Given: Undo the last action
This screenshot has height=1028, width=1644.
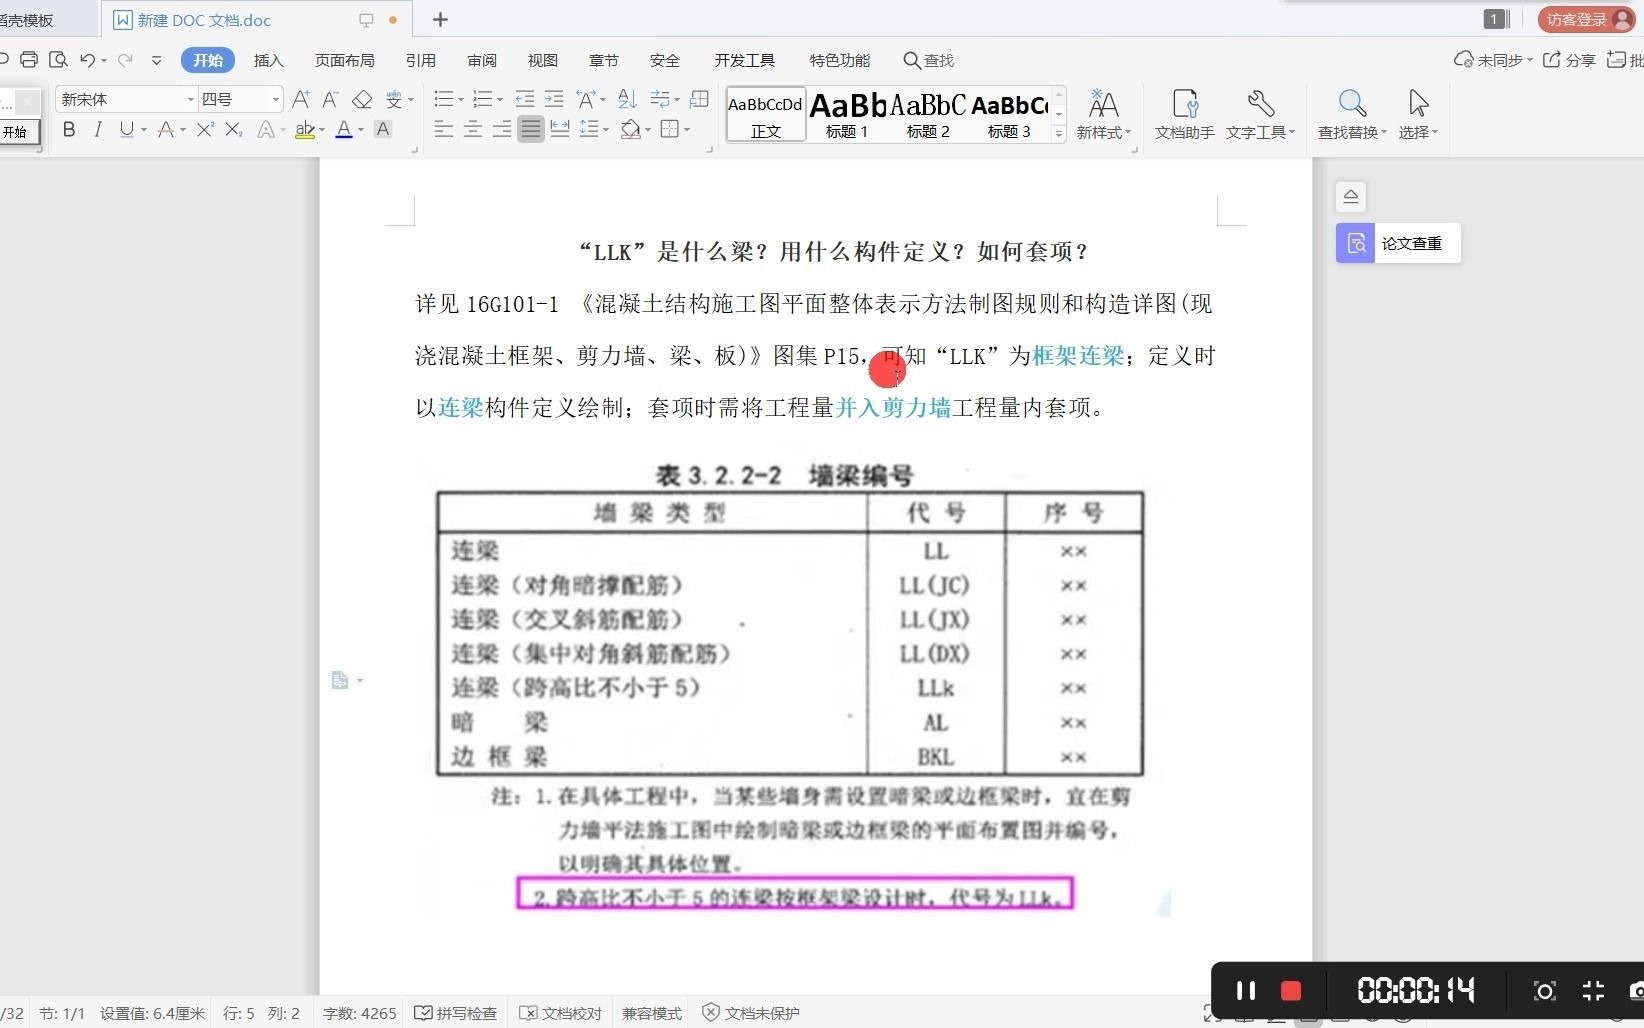Looking at the screenshot, I should (x=88, y=60).
